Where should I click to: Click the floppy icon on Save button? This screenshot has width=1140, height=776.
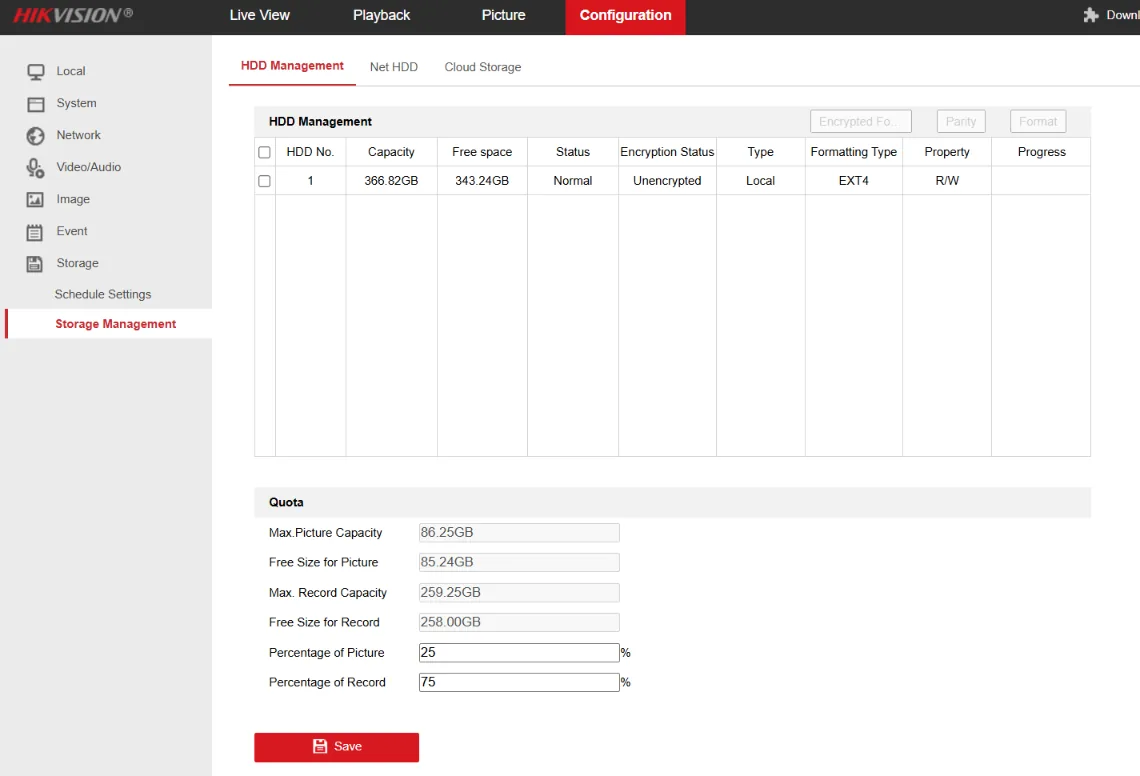pyautogui.click(x=320, y=746)
